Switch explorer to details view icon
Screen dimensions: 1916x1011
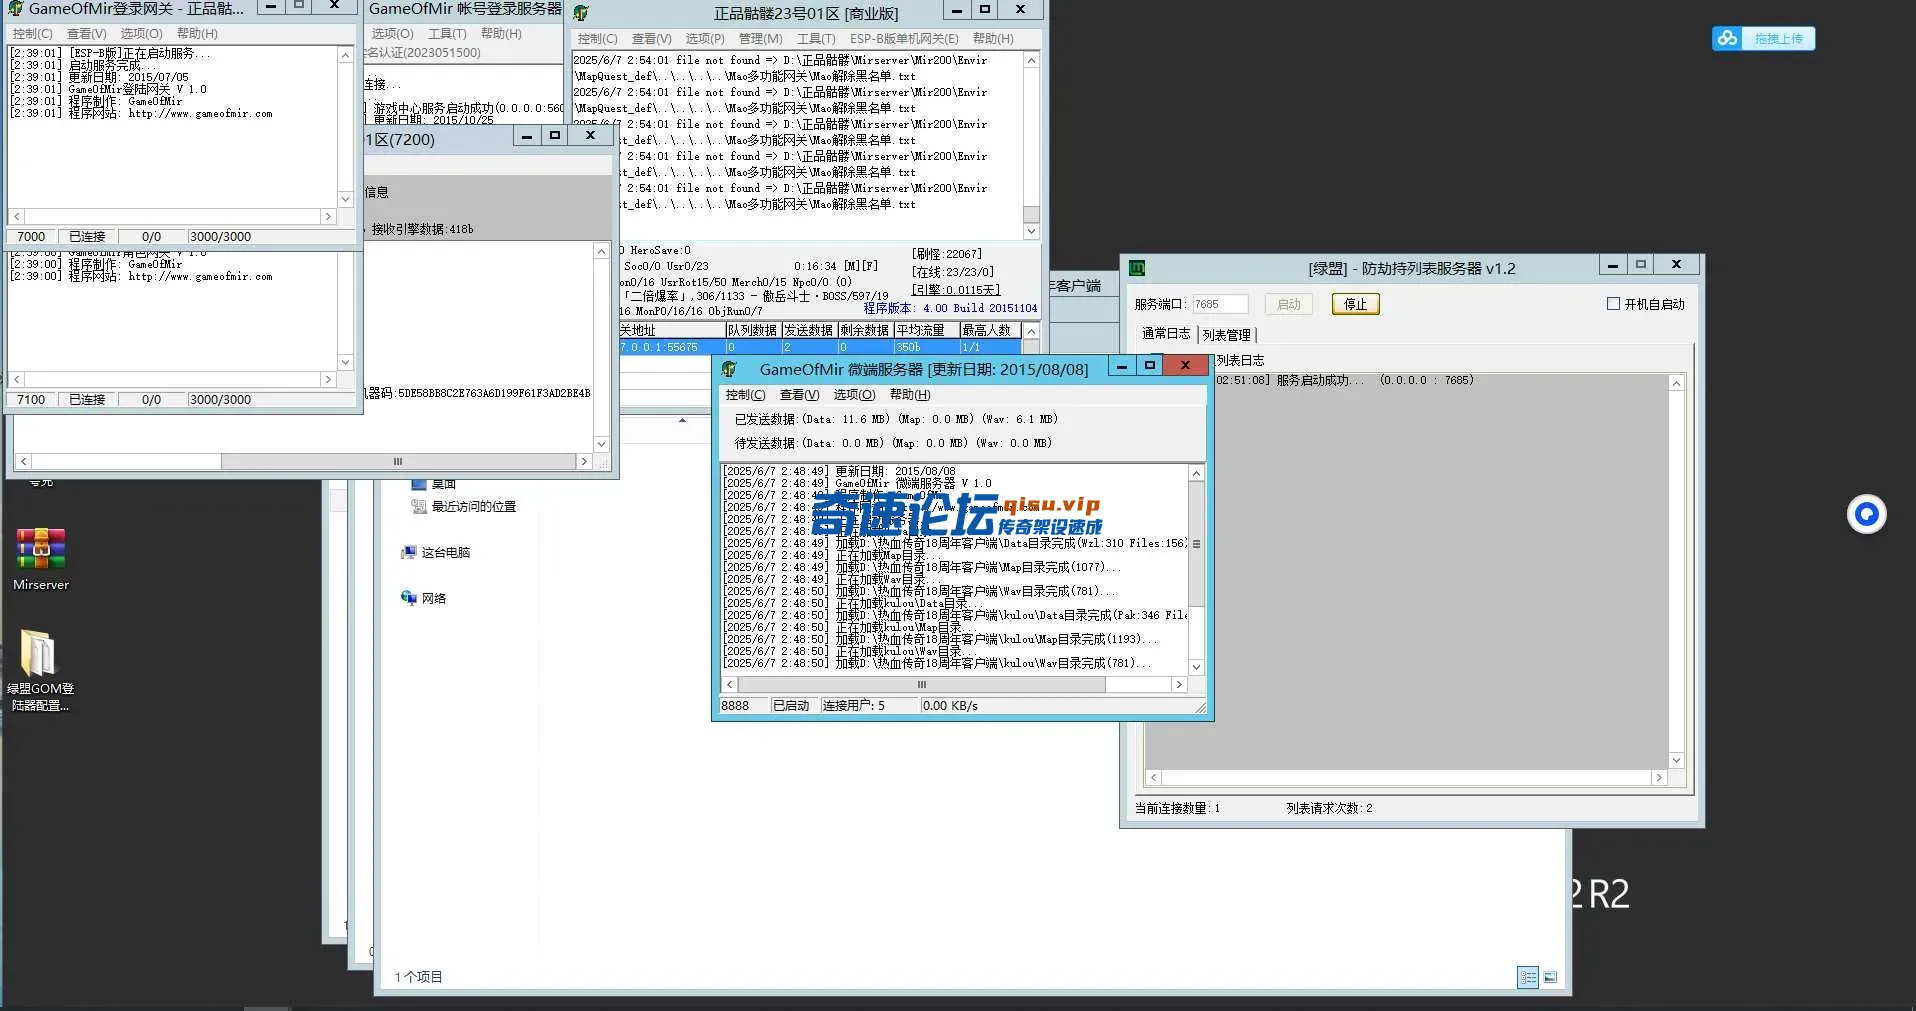(x=1528, y=977)
